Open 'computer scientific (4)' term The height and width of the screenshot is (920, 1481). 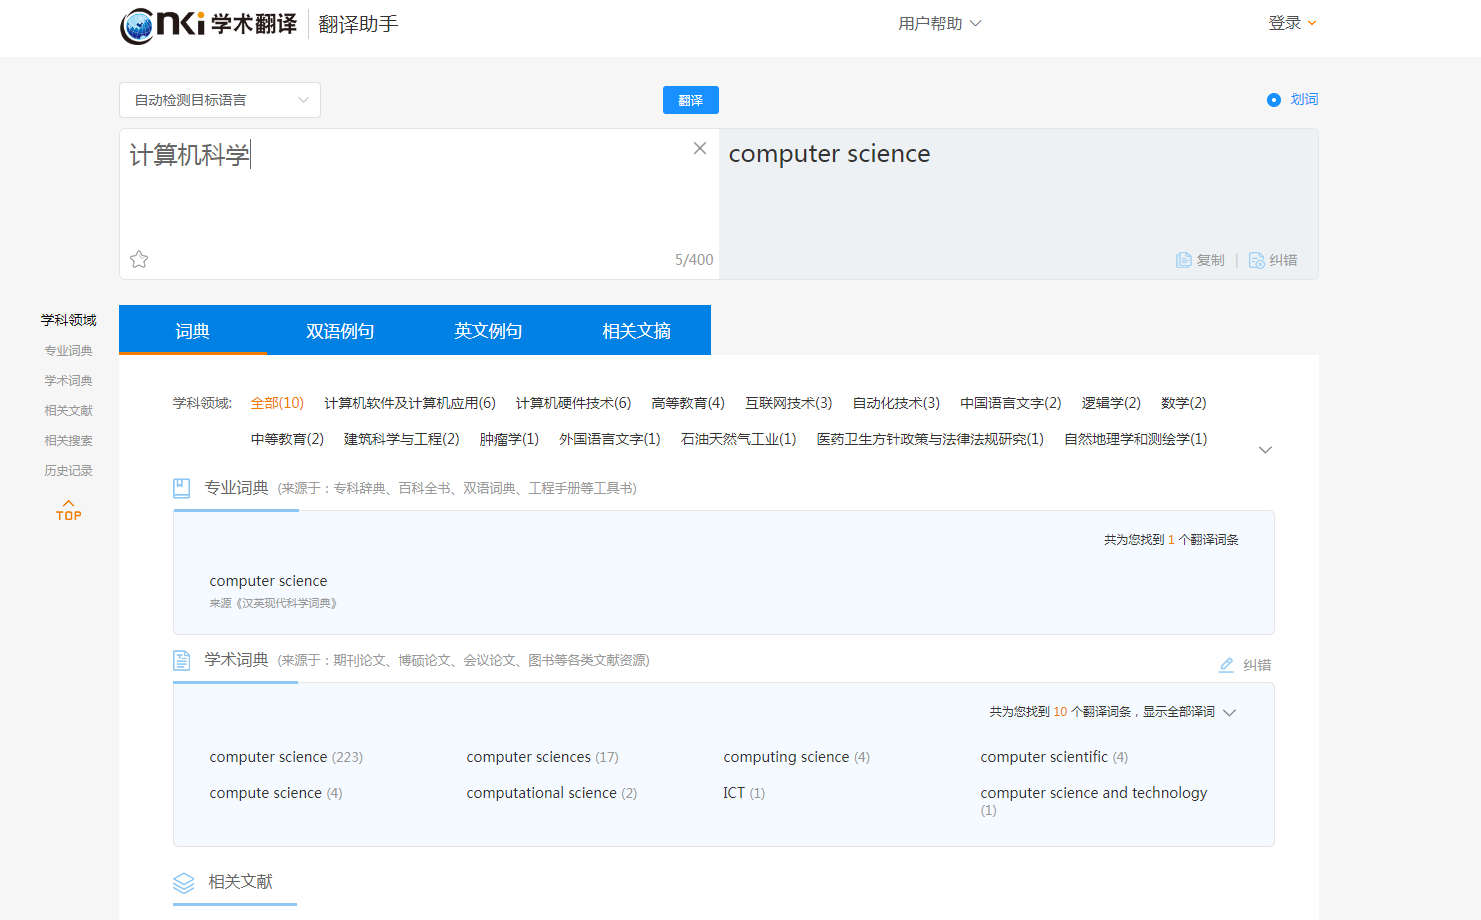[x=1054, y=757]
